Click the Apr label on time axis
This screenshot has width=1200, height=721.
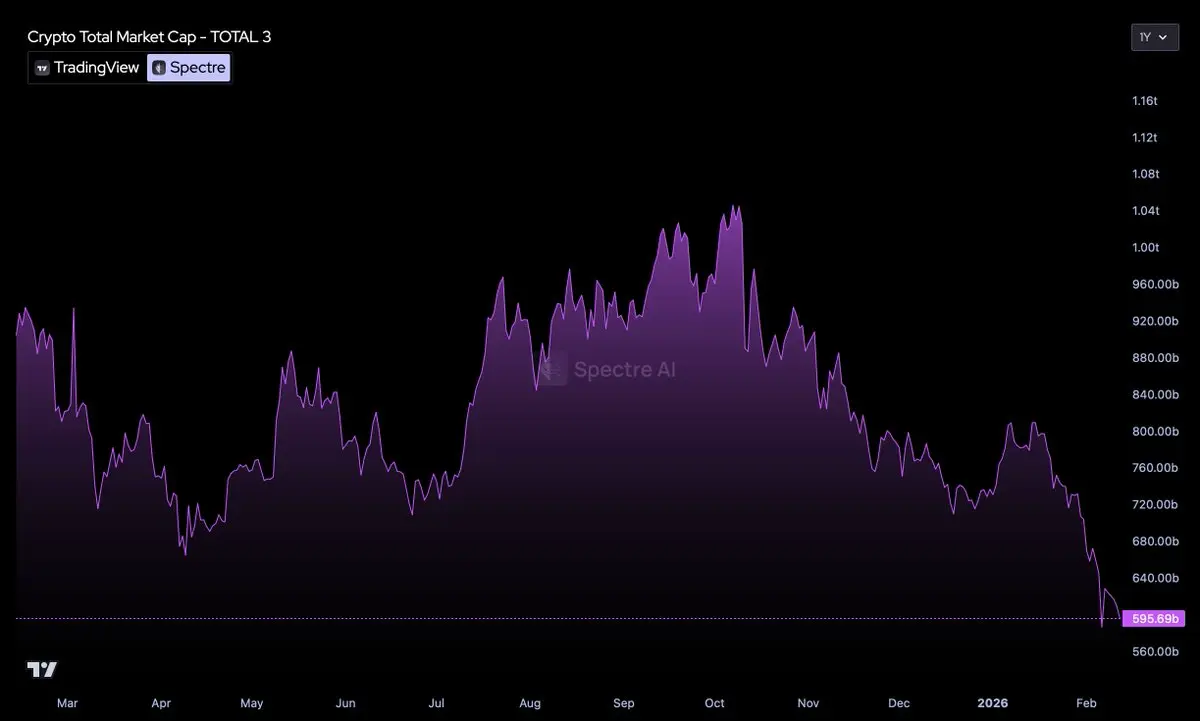161,704
